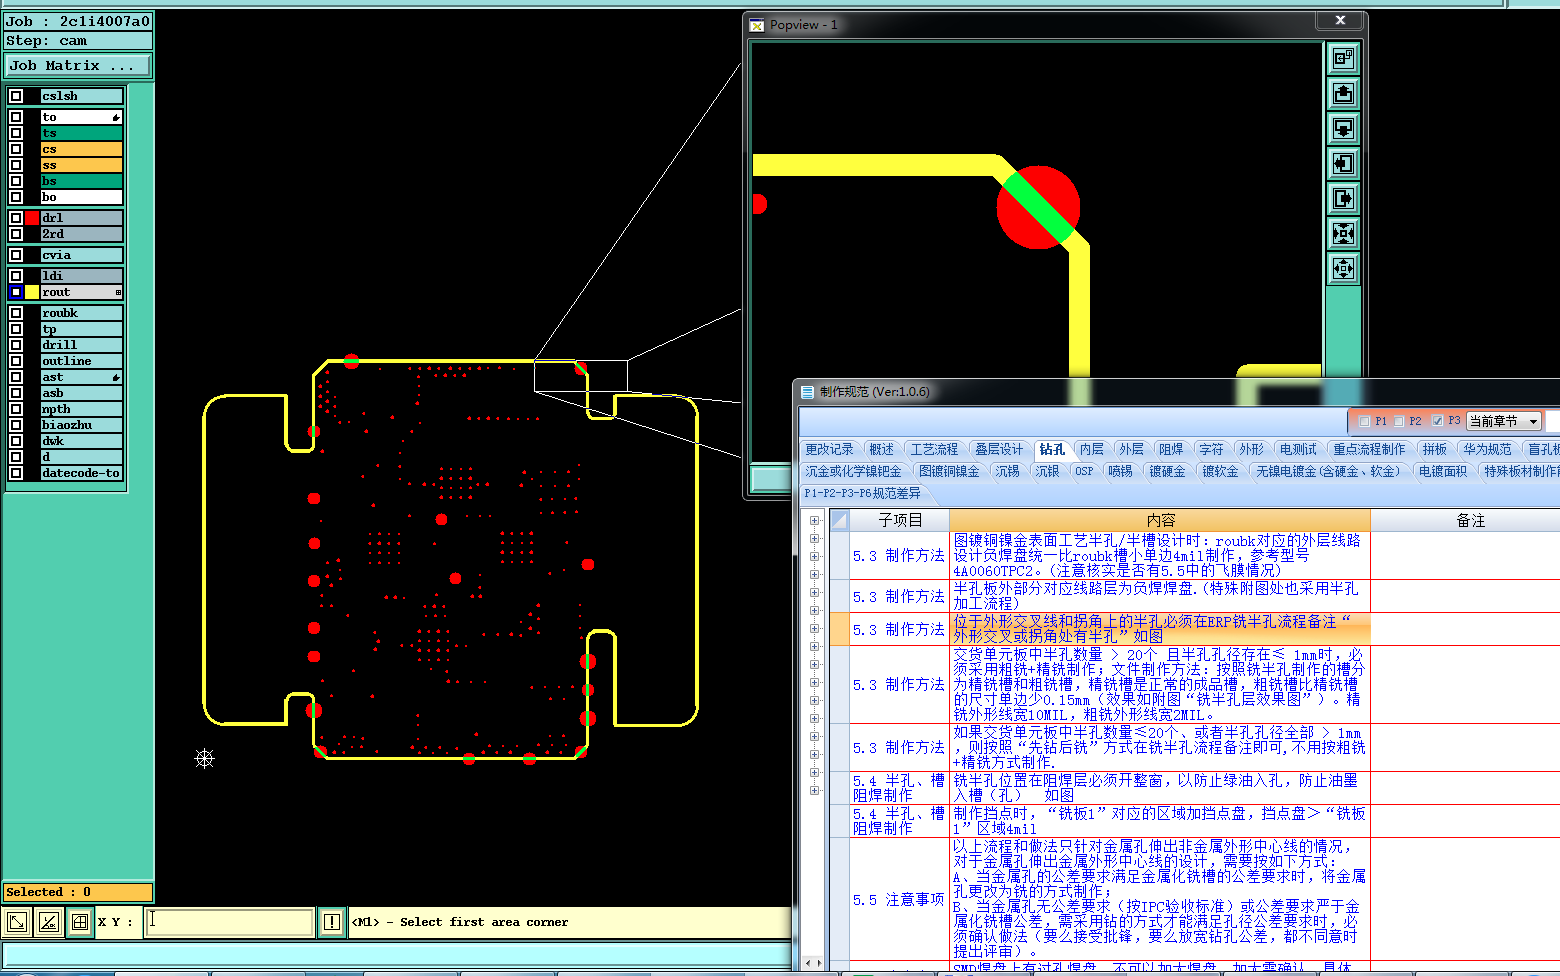Viewport: 1560px width, 976px height.
Task: Expand the first 5.3 制作方法 row tree node
Action: pyautogui.click(x=814, y=556)
